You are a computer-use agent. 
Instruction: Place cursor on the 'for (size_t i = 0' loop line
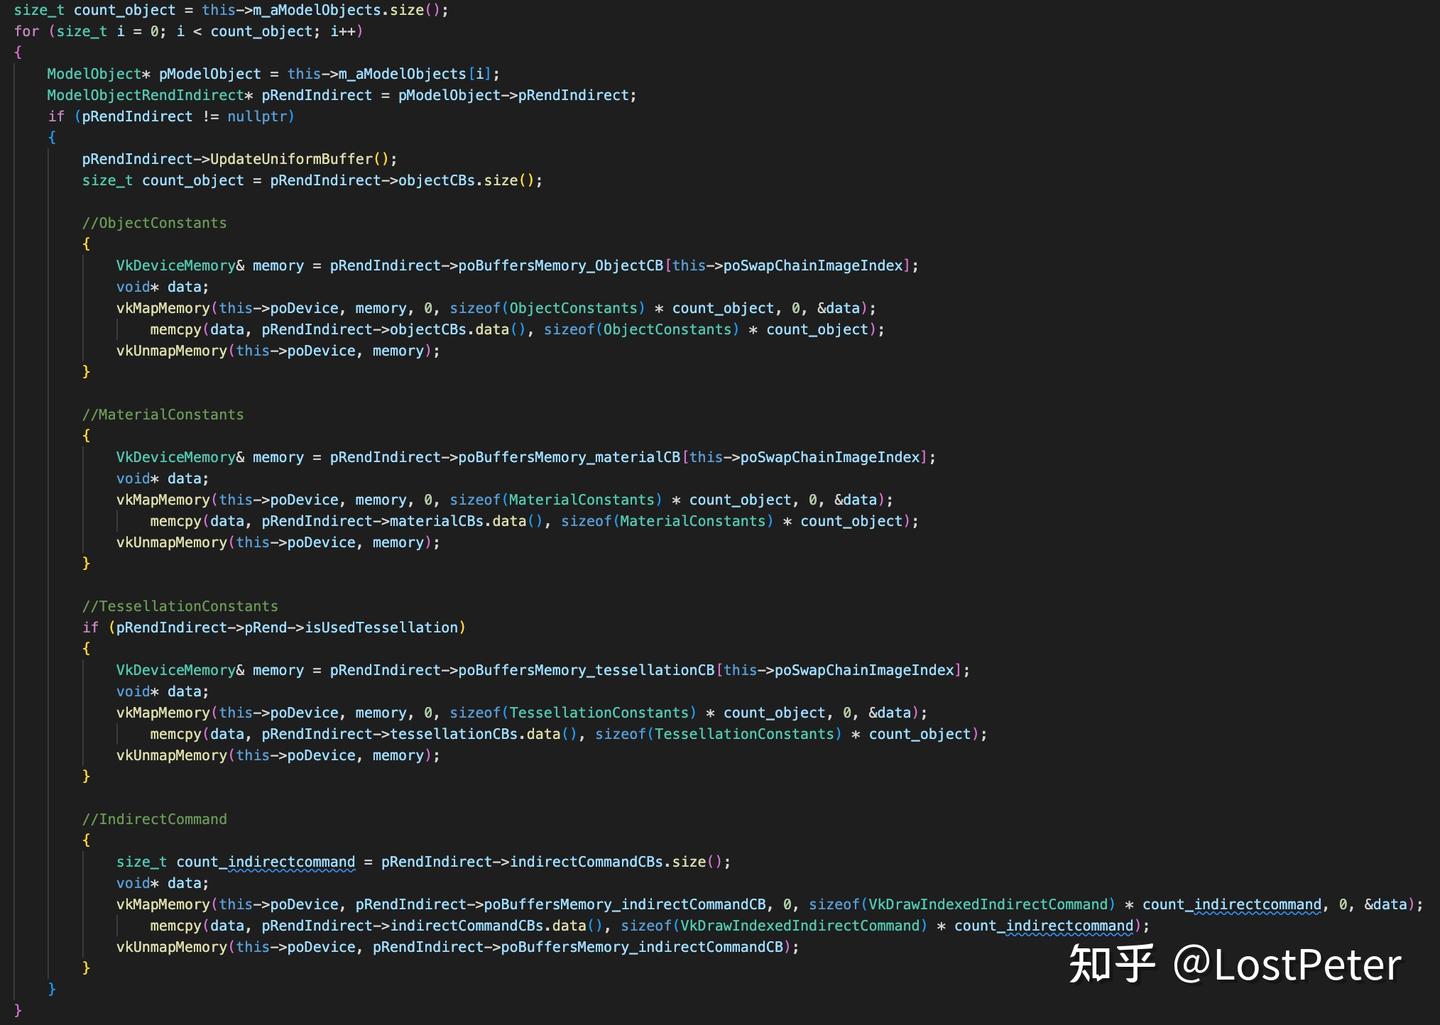pos(188,31)
